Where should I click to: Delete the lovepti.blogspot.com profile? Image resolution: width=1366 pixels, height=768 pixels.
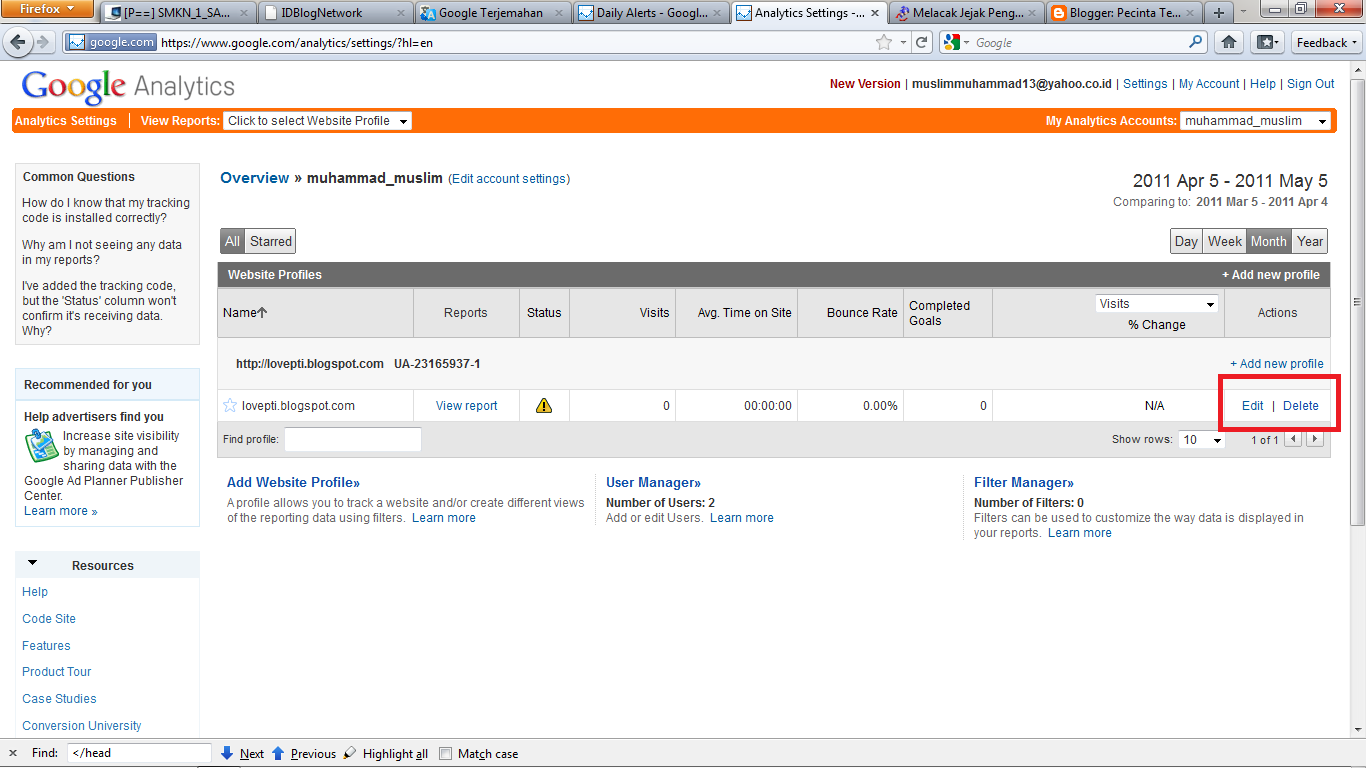1301,406
